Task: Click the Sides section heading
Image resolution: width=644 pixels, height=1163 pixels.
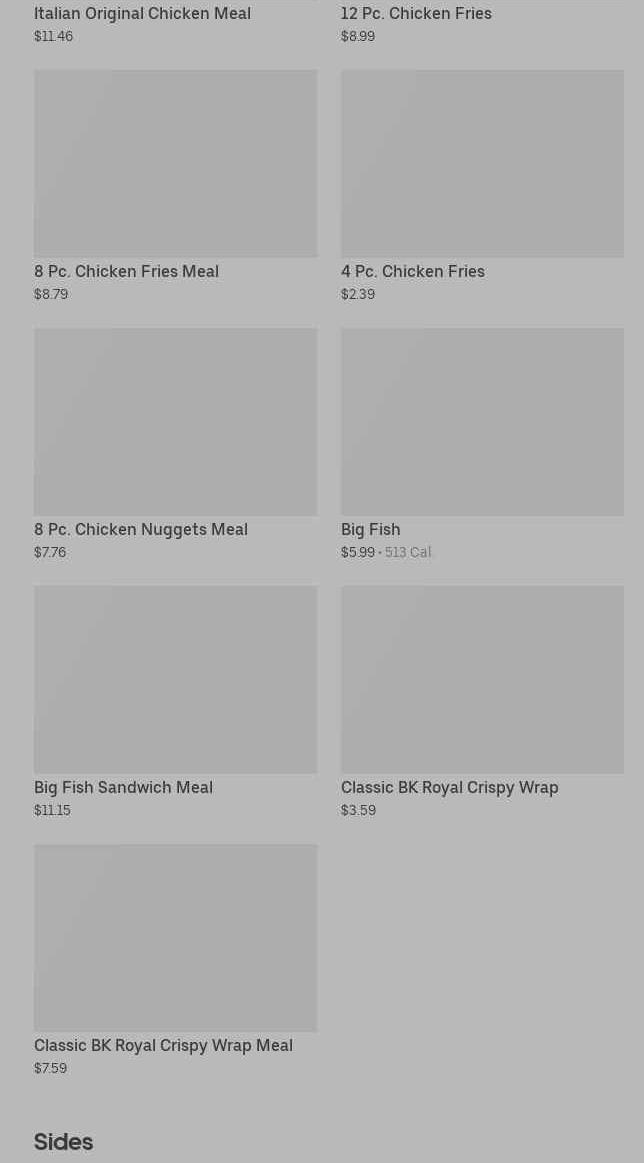Action: click(63, 1142)
